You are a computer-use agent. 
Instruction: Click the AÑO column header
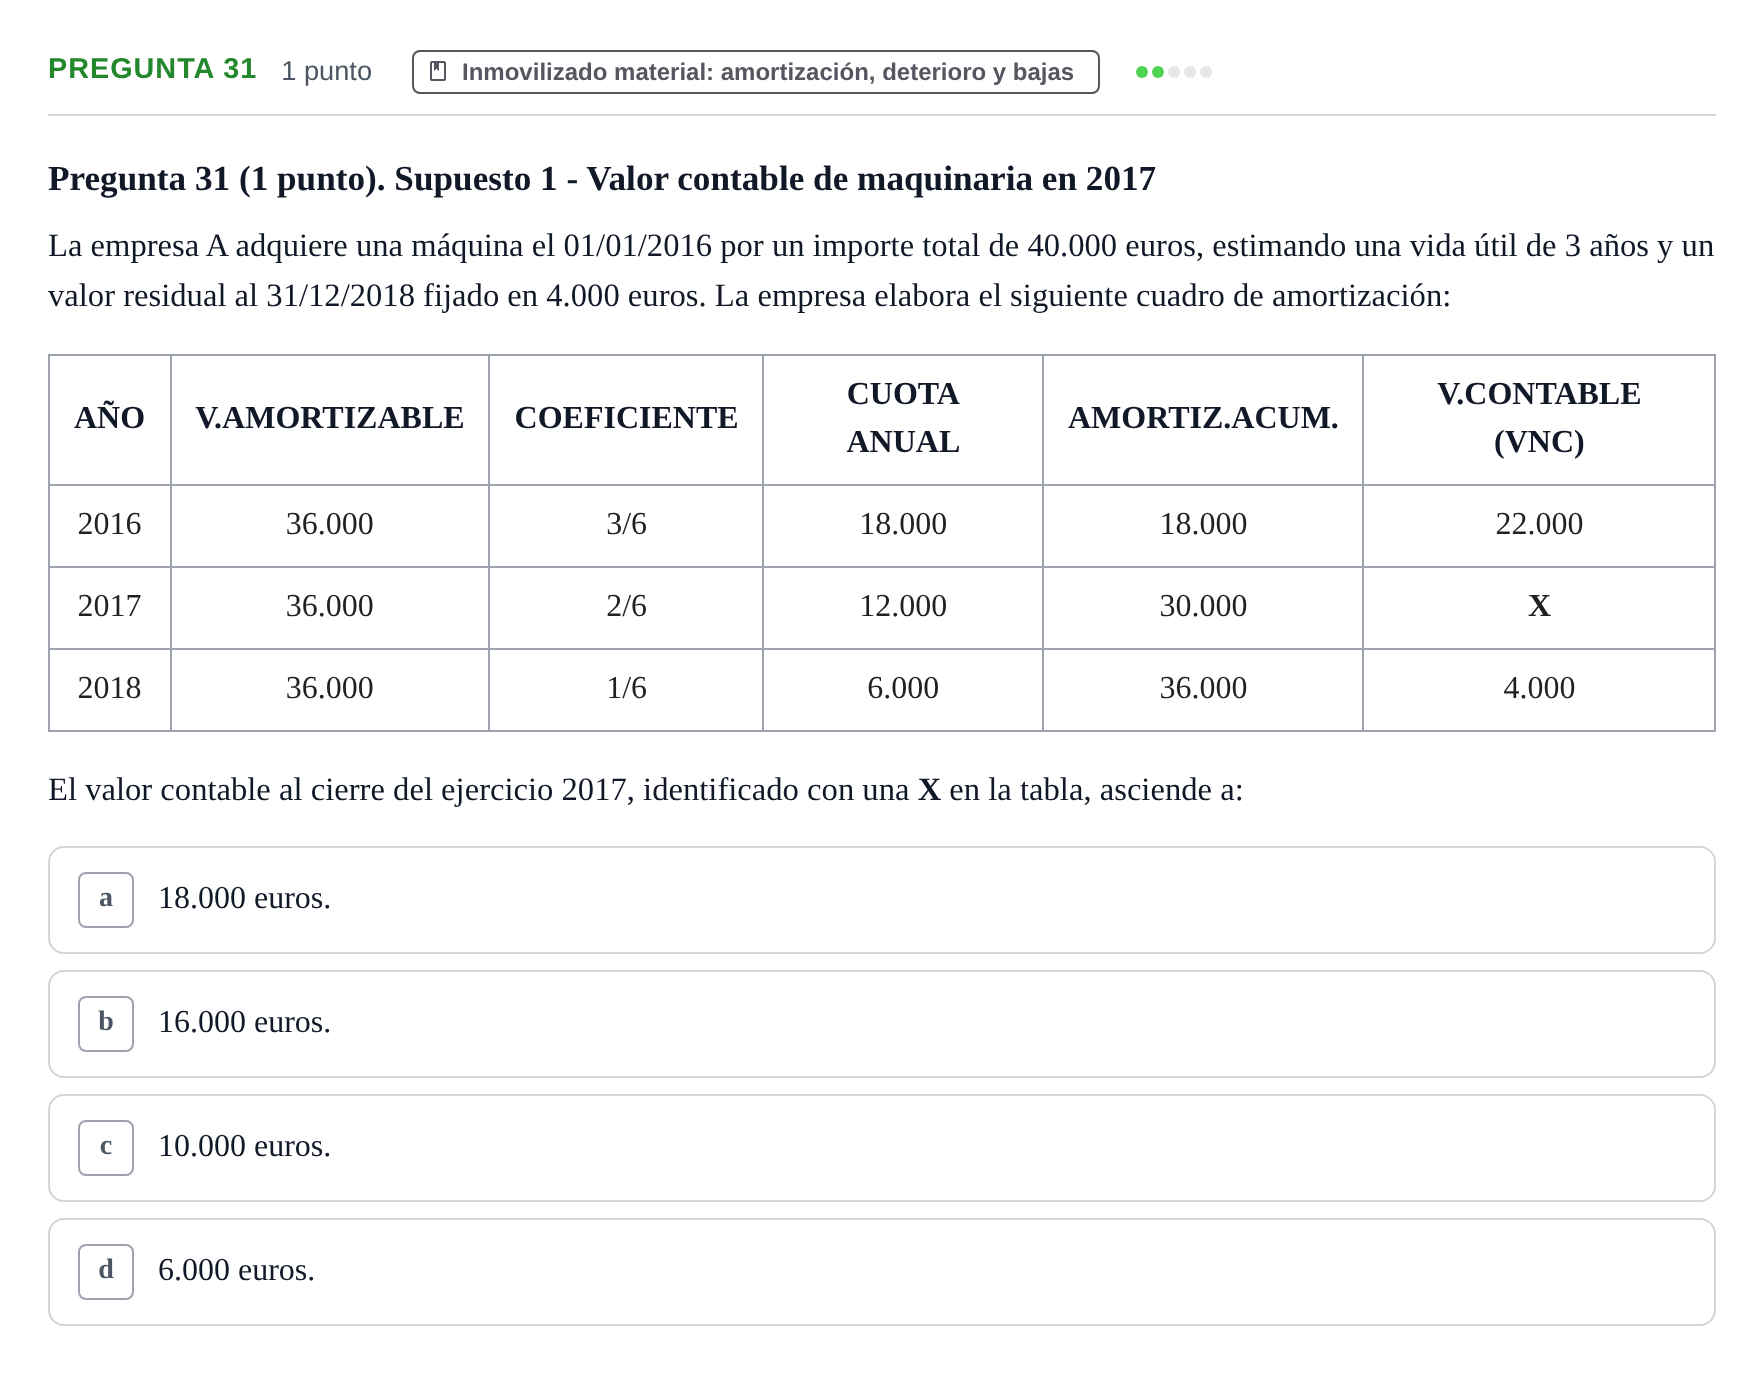(x=110, y=419)
